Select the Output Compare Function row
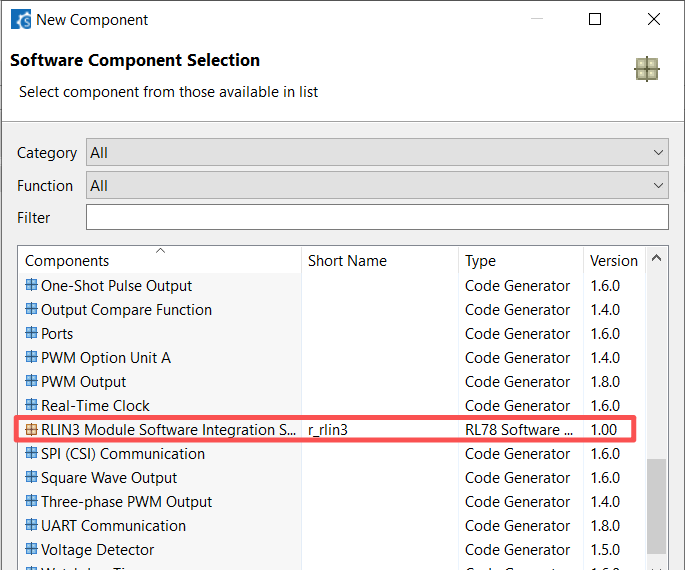Screen dimensions: 685x570 coord(126,310)
